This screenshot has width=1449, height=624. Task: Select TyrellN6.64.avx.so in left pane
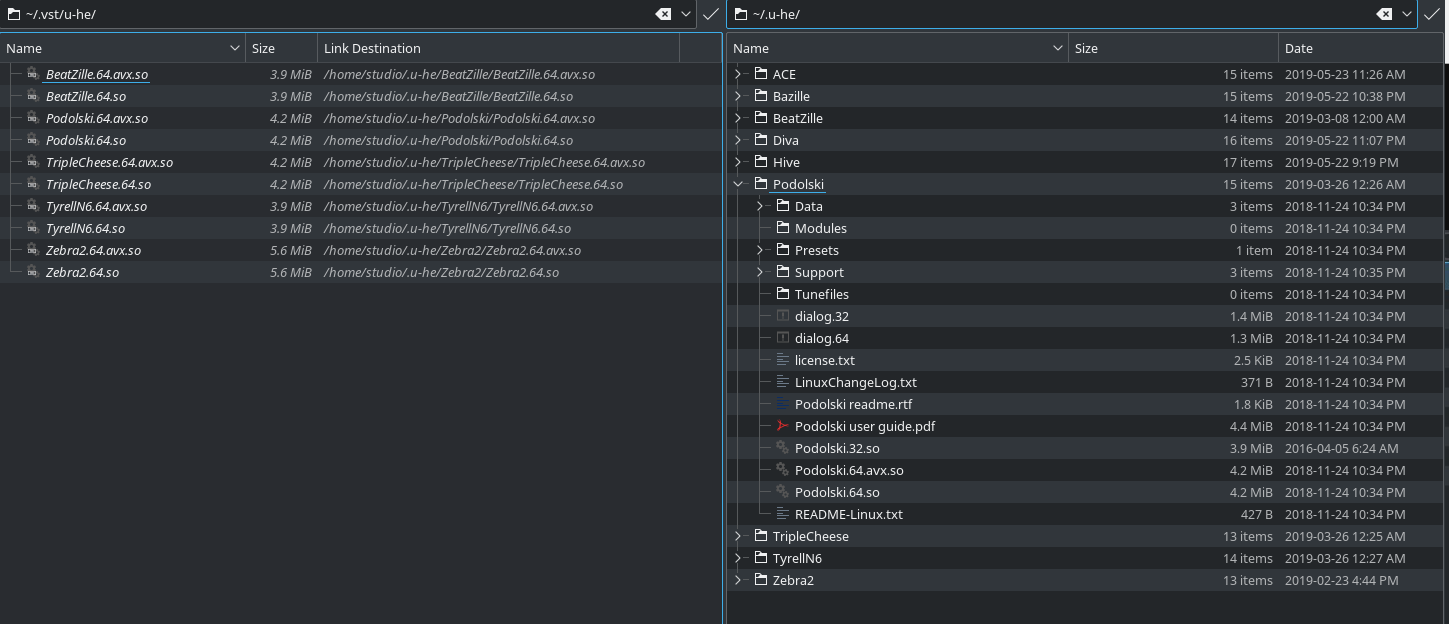click(96, 206)
